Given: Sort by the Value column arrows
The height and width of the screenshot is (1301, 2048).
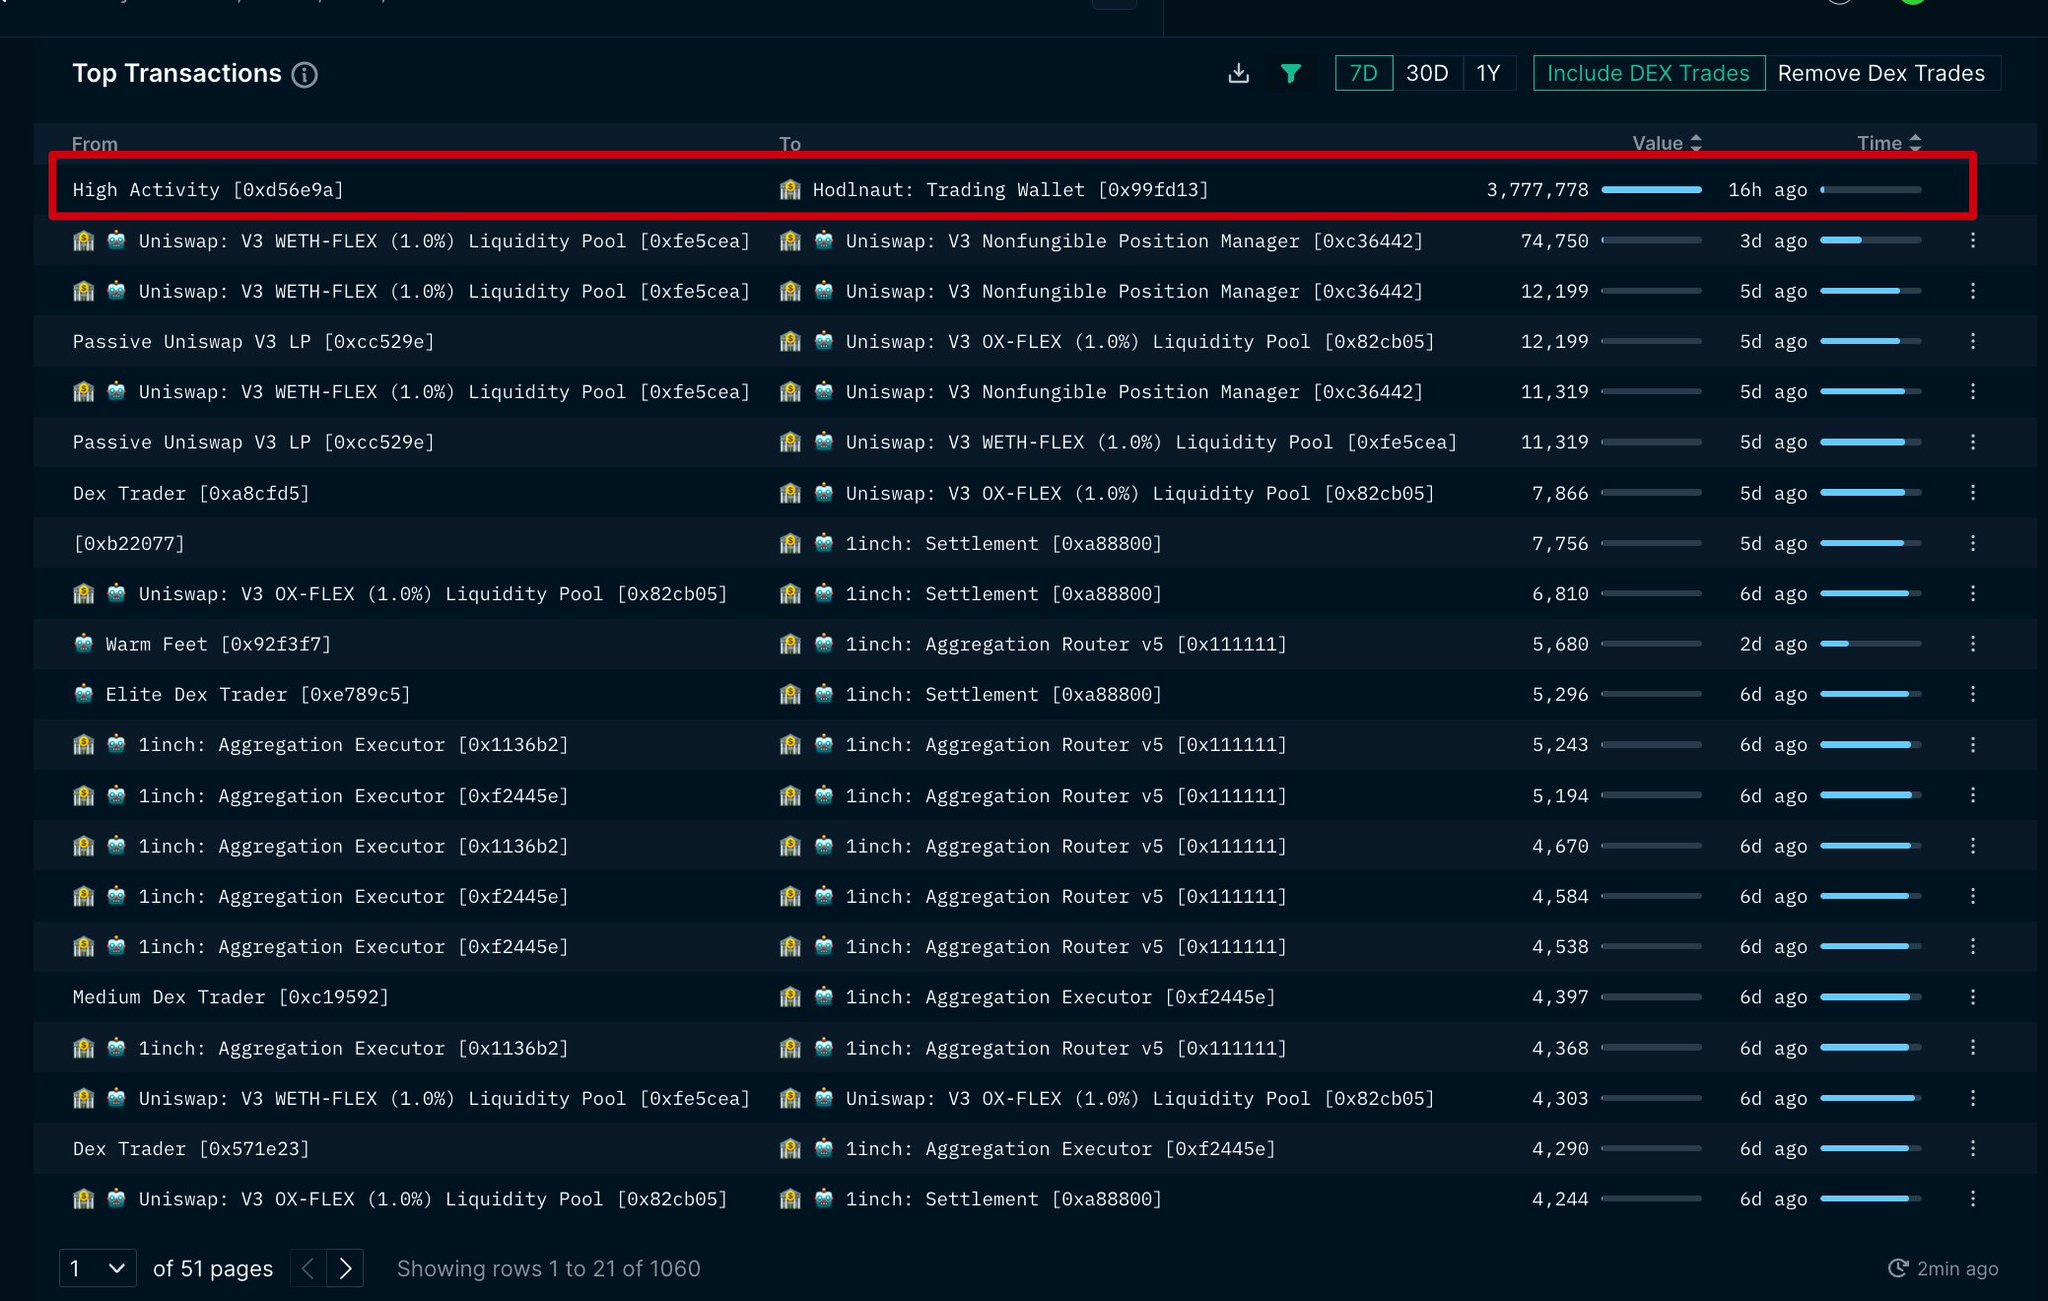Looking at the screenshot, I should [x=1696, y=143].
